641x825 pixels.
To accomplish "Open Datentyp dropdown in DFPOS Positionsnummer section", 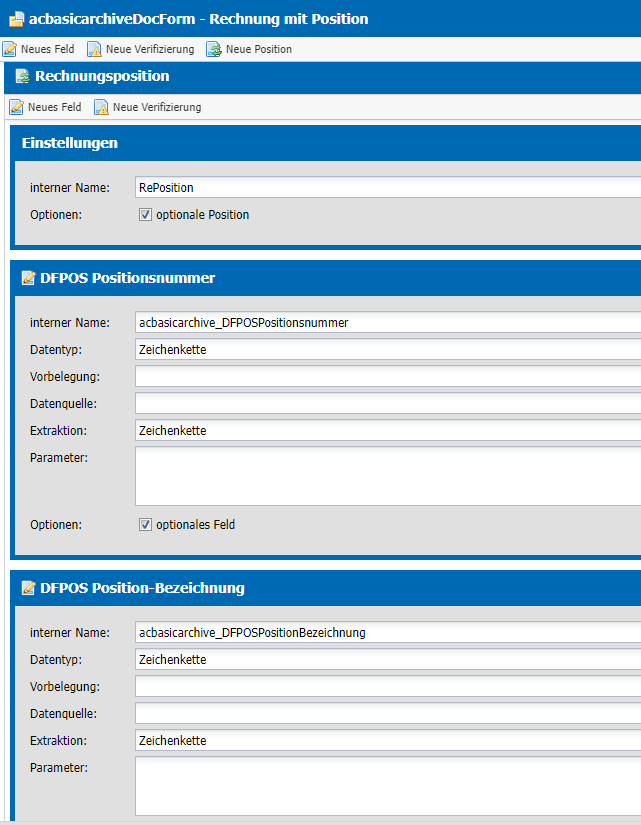I will tap(387, 349).
